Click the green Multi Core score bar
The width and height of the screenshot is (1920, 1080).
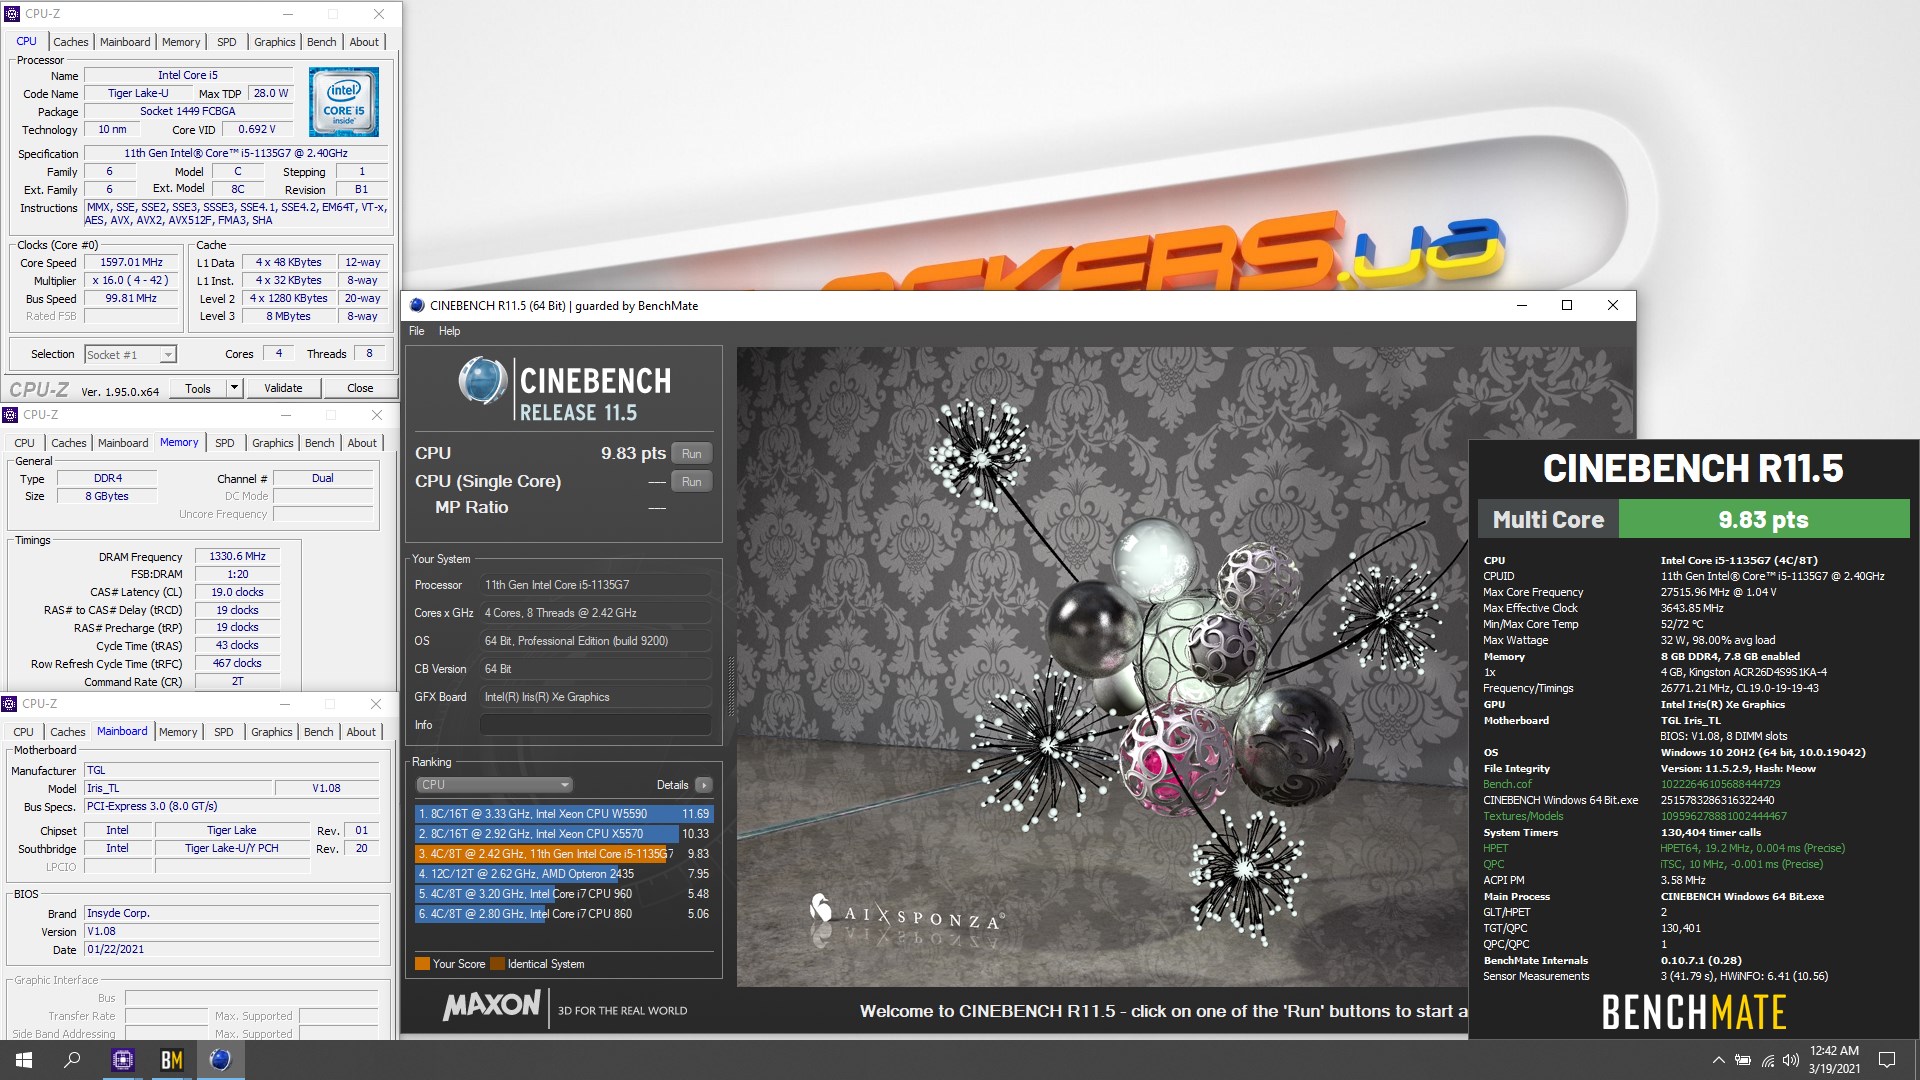click(1763, 520)
